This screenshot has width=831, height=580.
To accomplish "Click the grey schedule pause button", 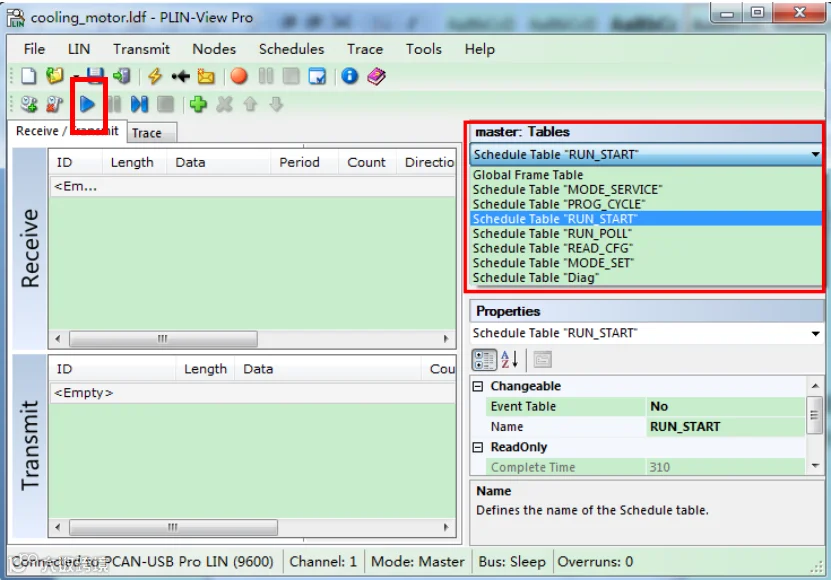I will click(114, 104).
